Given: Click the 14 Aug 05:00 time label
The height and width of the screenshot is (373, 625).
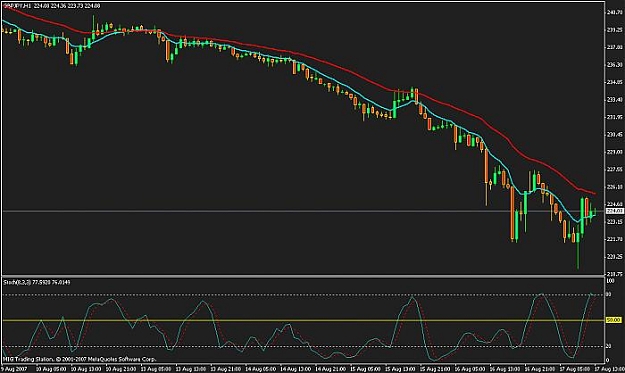Looking at the screenshot, I should [260, 369].
